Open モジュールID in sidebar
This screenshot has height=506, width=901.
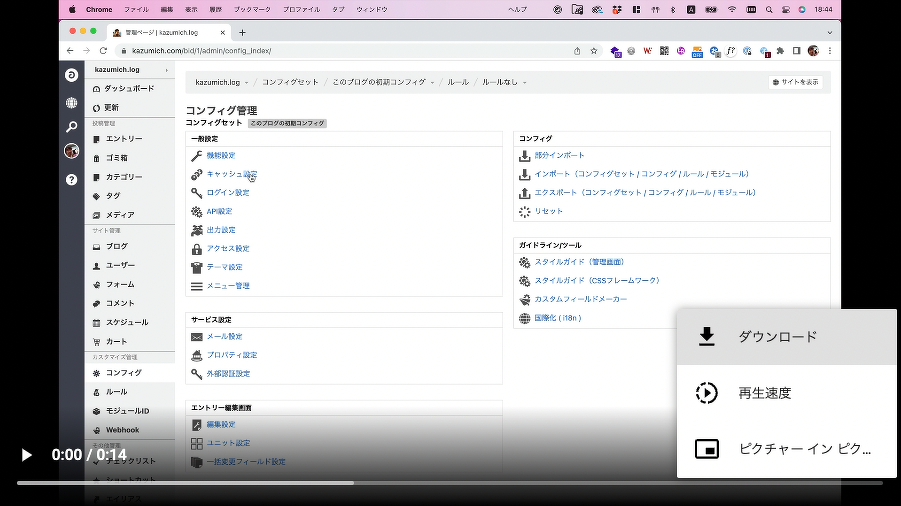130,411
